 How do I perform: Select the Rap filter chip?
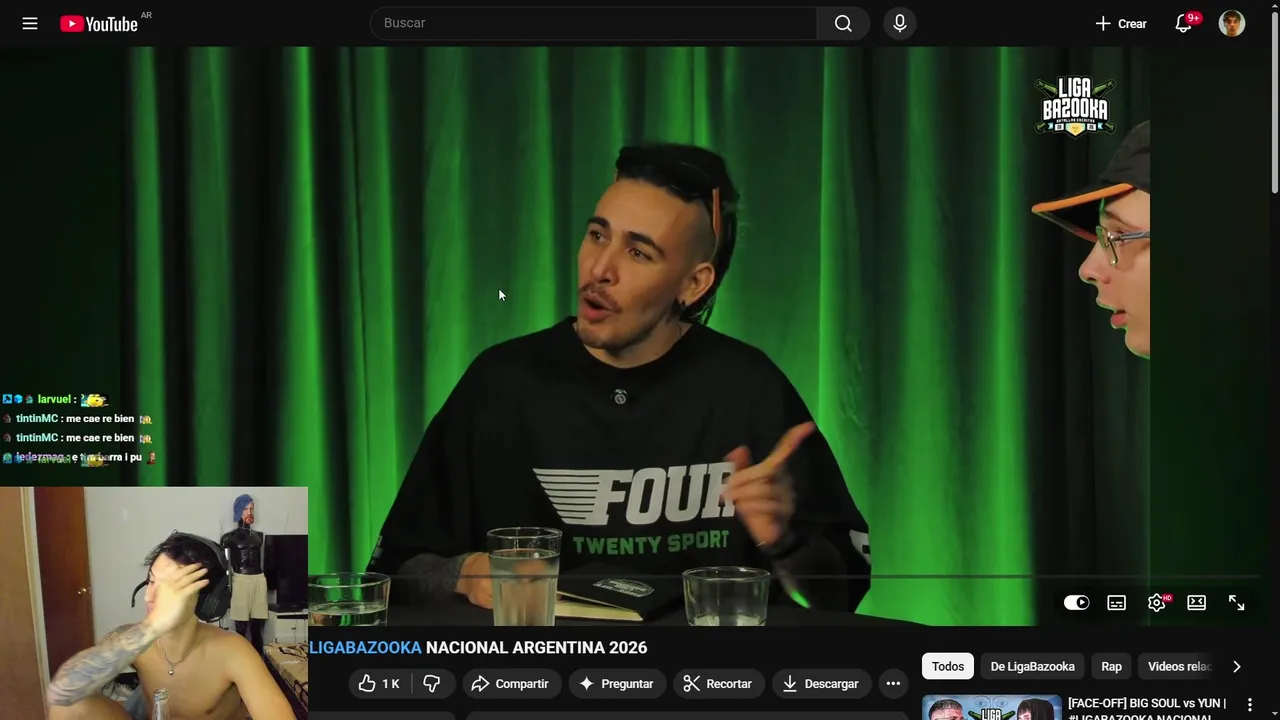click(1111, 666)
